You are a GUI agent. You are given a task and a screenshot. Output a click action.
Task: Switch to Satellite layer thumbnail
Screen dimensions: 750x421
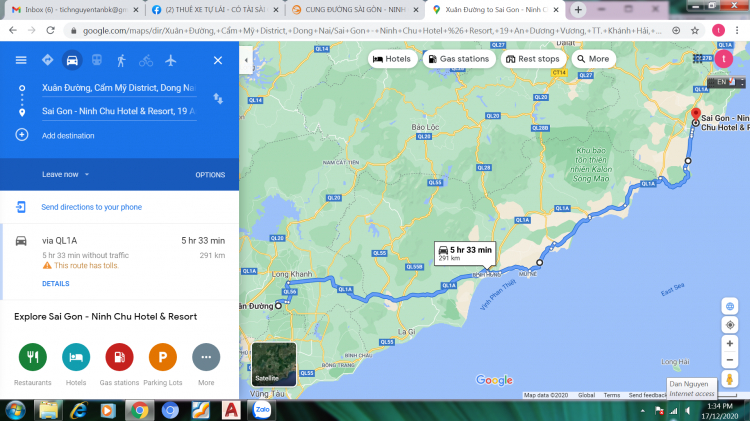coord(274,364)
